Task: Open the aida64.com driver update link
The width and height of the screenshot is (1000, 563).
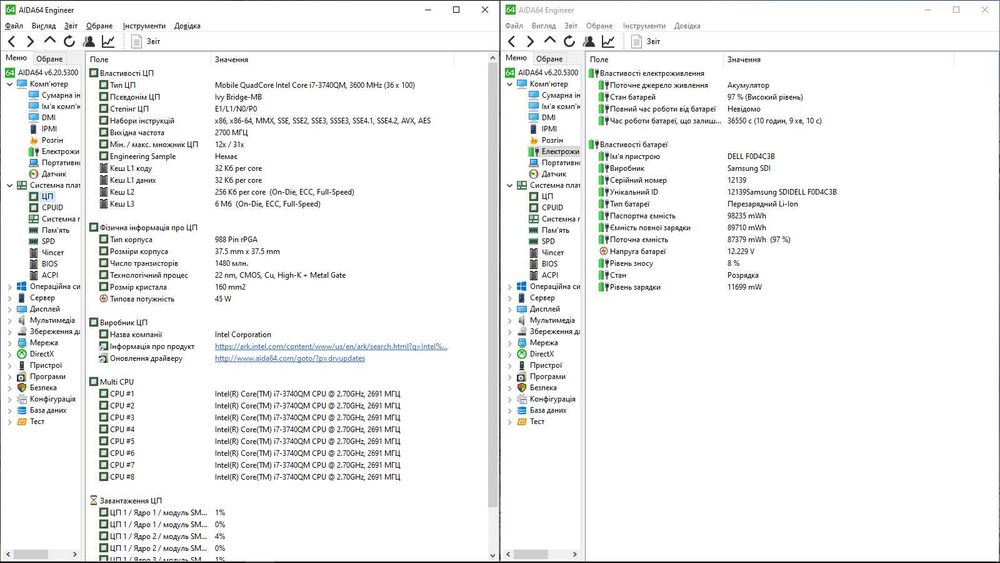Action: tap(290, 359)
